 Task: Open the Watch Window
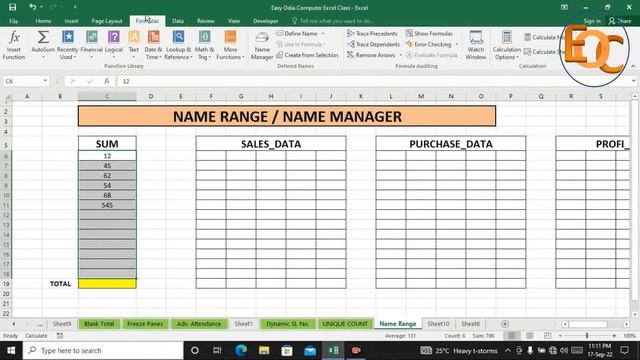click(476, 46)
